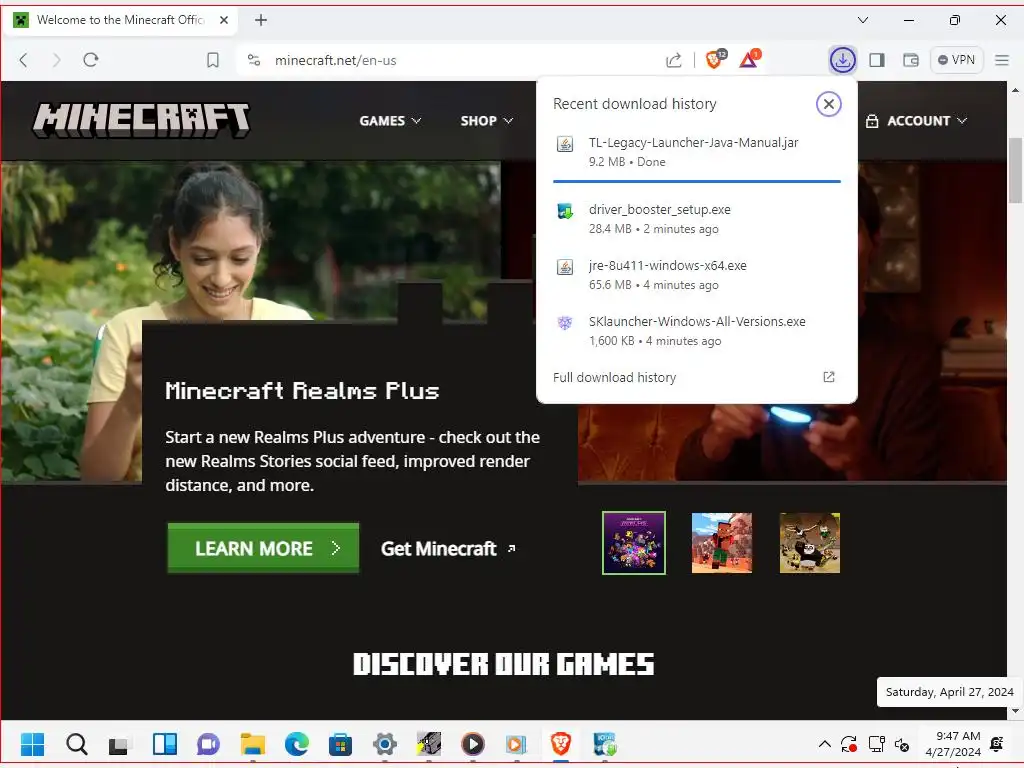The height and width of the screenshot is (768, 1024).
Task: Open the browser Downloads toolbar button
Action: 842,60
